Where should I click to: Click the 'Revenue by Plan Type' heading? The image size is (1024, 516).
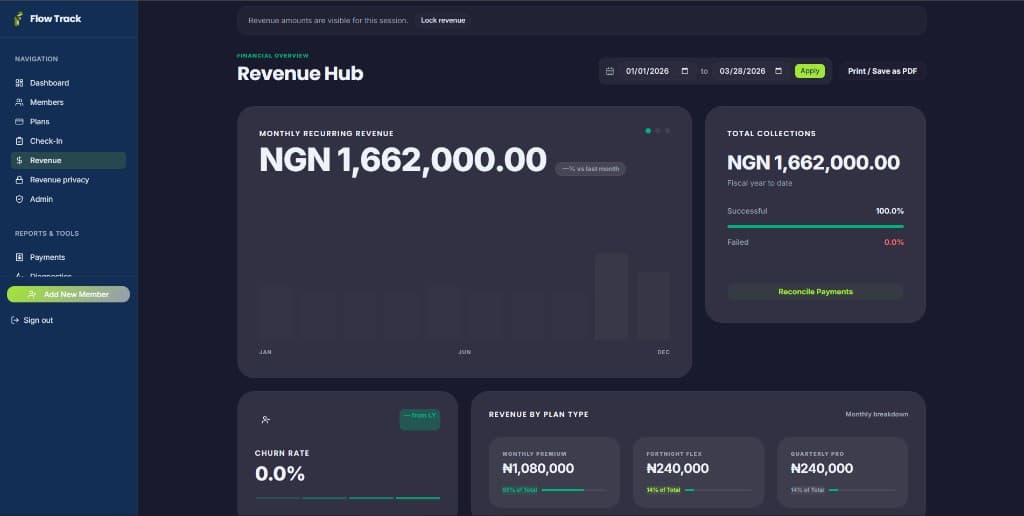click(538, 414)
